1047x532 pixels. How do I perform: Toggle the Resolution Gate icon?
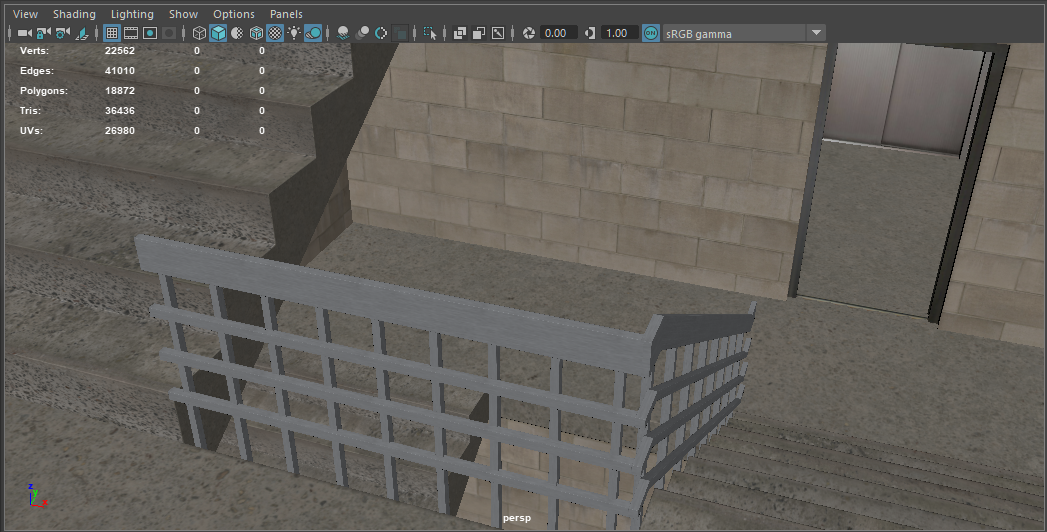[150, 33]
